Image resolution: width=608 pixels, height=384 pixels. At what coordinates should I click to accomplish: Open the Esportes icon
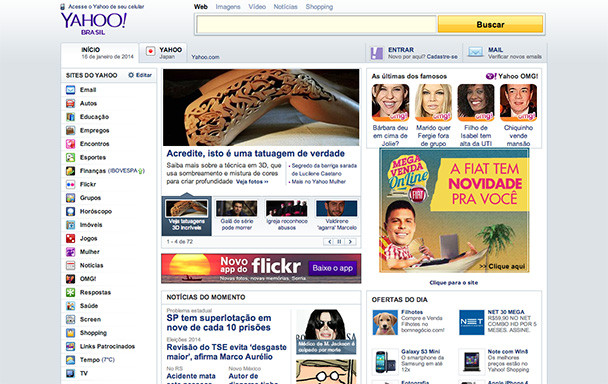coord(70,157)
